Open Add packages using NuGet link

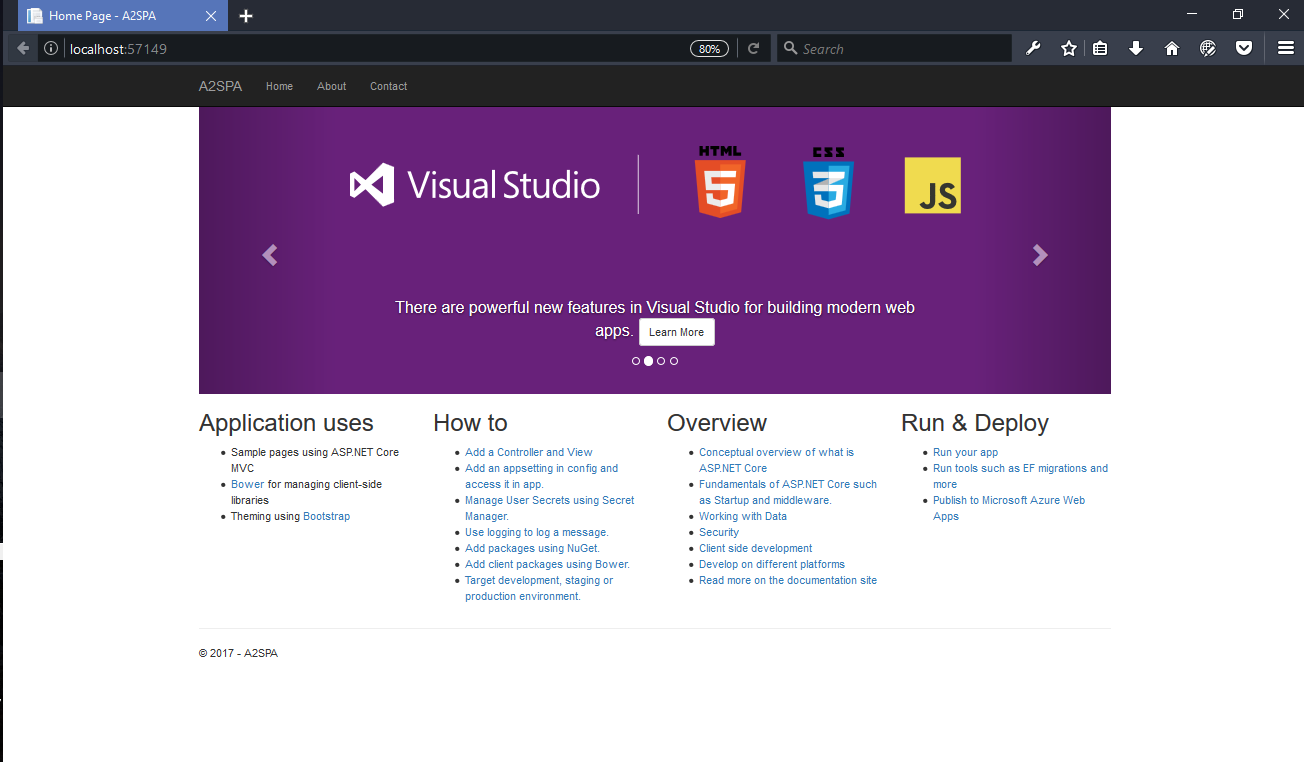(x=533, y=548)
